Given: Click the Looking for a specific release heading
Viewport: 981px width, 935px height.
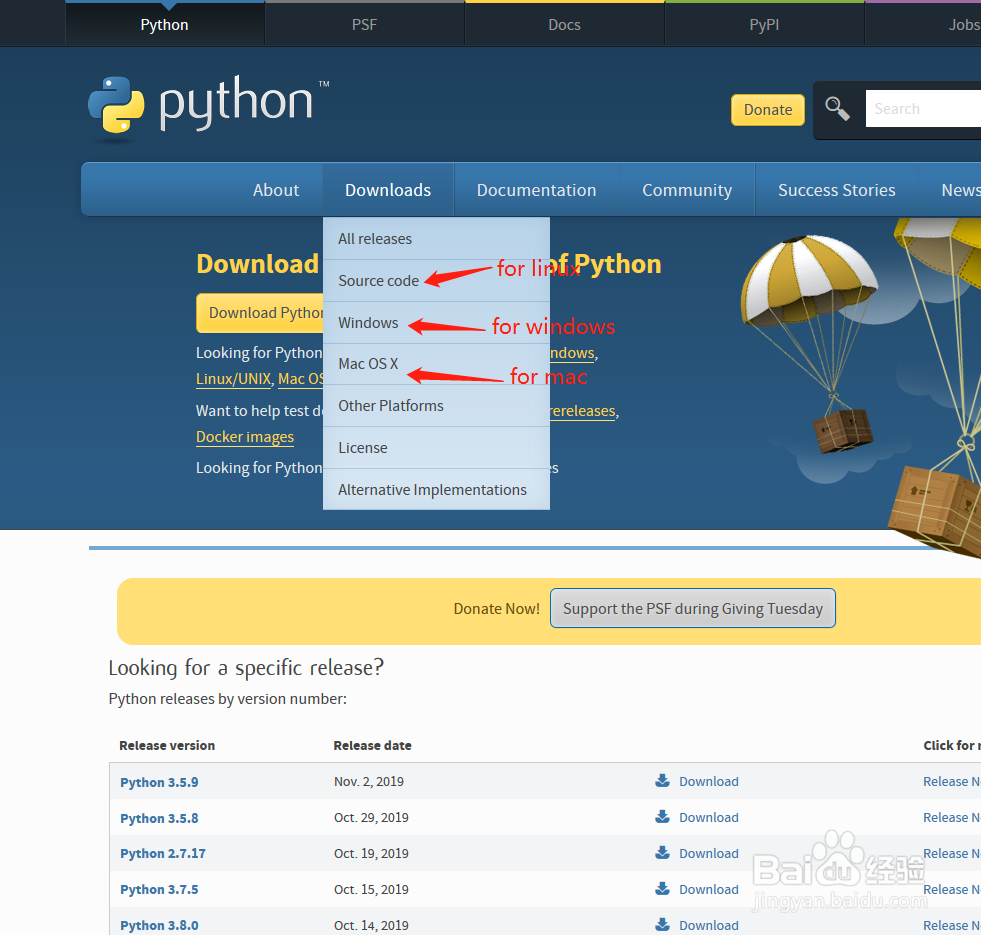Looking at the screenshot, I should coord(246,668).
